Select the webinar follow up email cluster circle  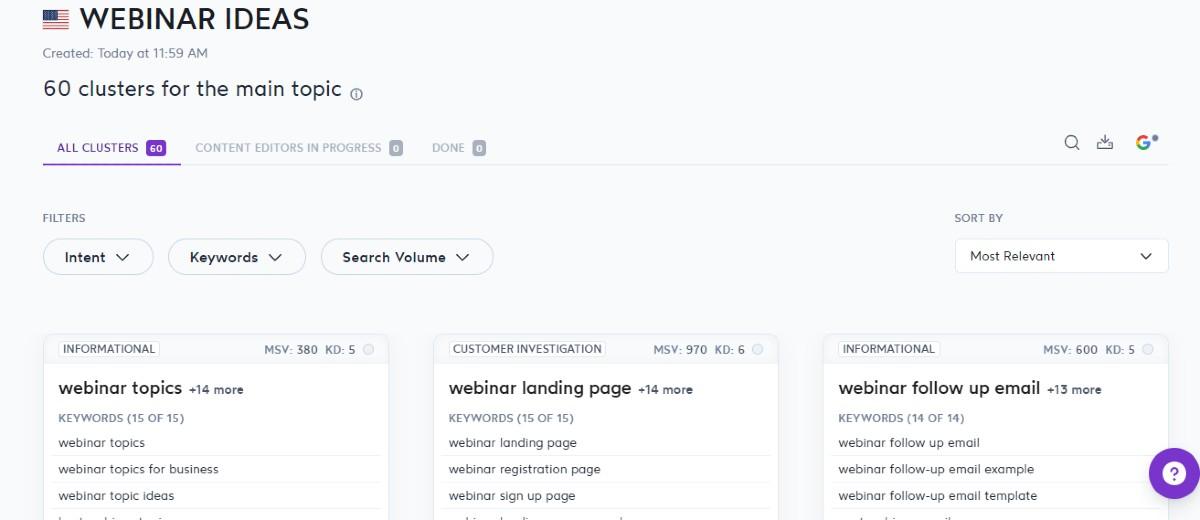point(1147,350)
